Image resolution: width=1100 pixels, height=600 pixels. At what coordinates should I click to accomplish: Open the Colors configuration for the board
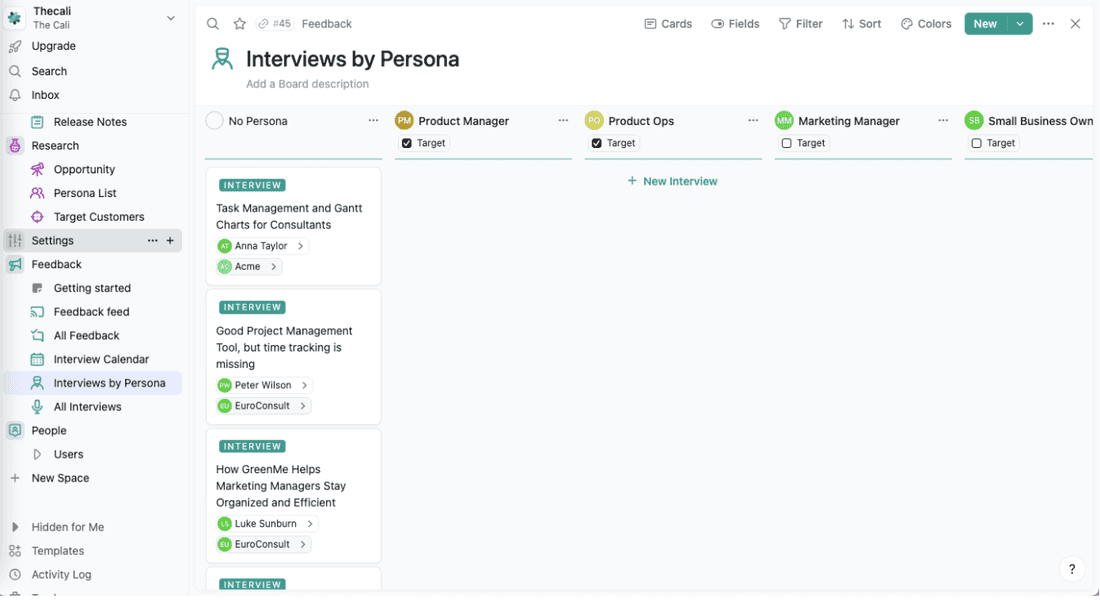(x=925, y=23)
